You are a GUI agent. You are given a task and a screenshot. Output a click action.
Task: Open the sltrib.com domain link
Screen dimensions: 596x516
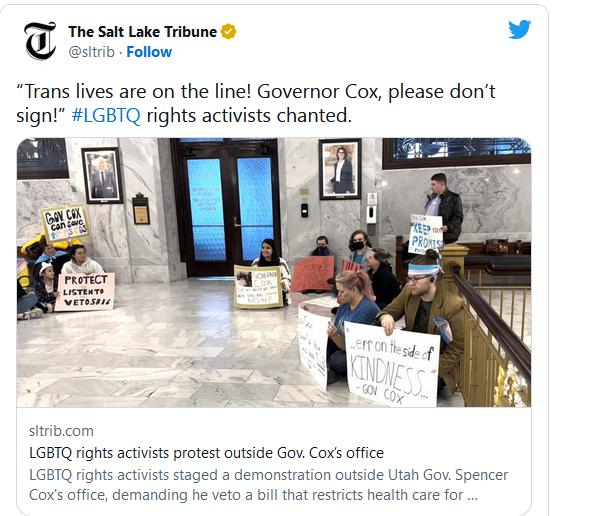click(61, 431)
